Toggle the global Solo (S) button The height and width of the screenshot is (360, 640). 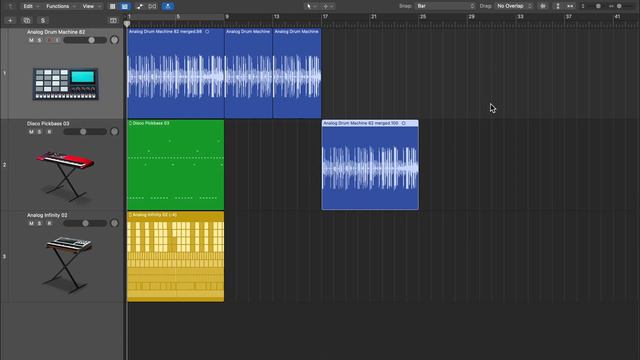pos(43,20)
